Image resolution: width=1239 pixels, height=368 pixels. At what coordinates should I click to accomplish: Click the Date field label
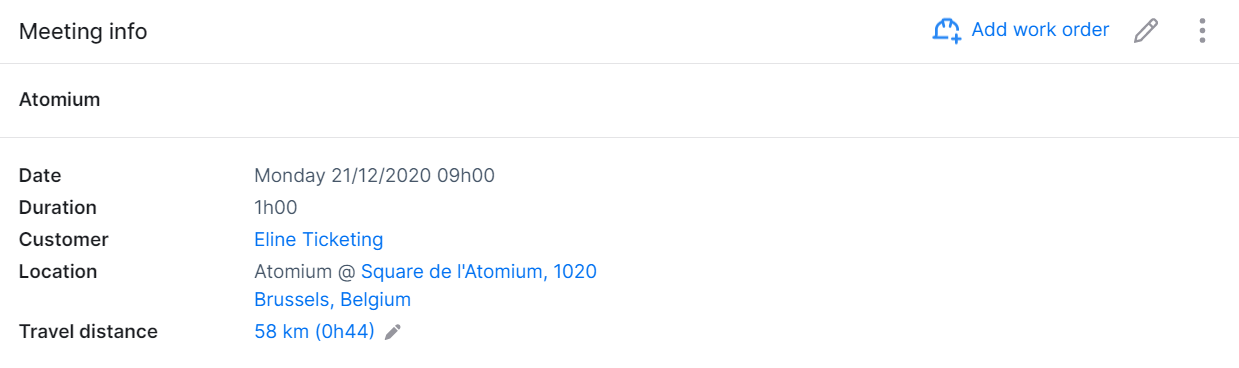[x=40, y=176]
